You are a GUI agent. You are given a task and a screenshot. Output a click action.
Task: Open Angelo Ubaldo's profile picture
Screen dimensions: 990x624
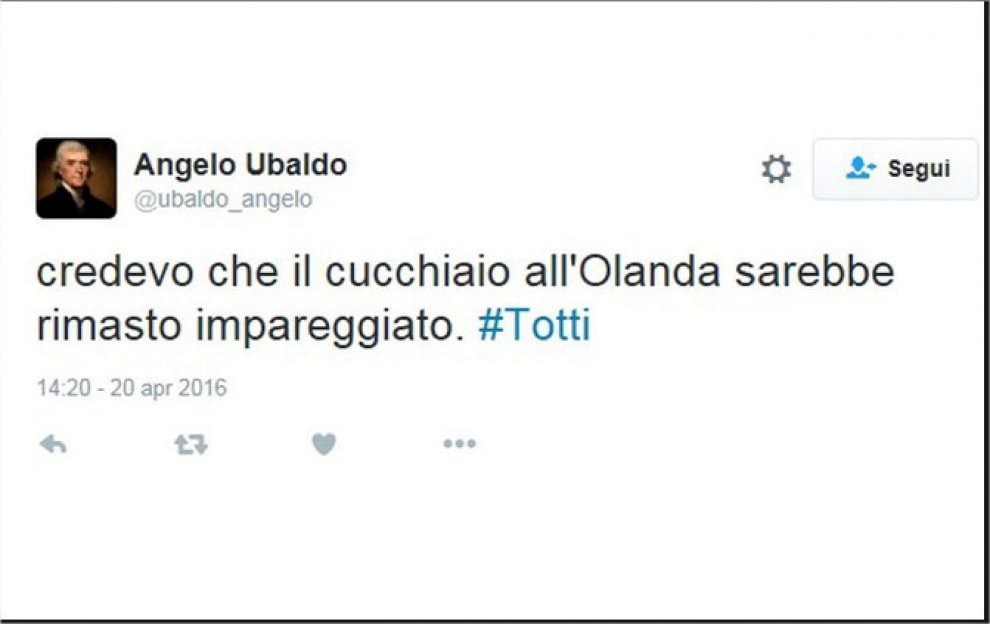pos(76,178)
